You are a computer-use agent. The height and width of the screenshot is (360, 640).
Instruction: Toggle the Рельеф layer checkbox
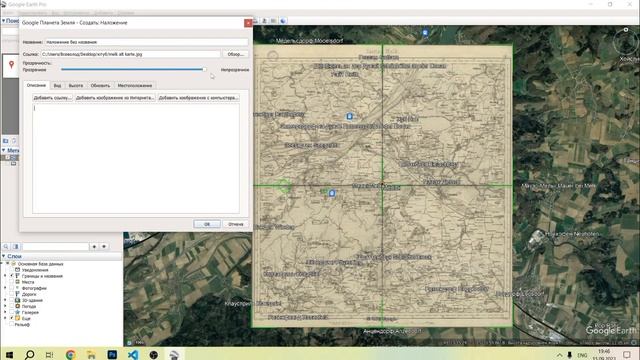12,324
